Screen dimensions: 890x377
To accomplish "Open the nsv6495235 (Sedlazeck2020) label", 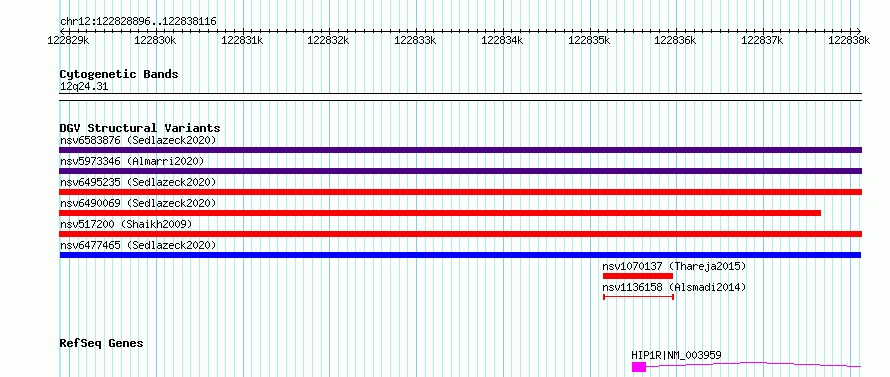I will pyautogui.click(x=138, y=182).
